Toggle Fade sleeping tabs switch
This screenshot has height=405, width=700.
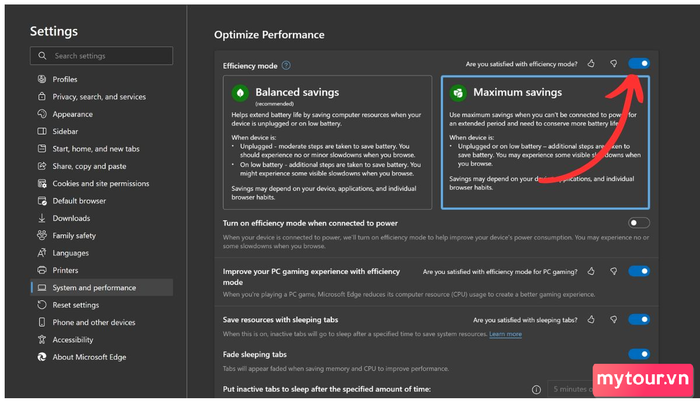(639, 354)
